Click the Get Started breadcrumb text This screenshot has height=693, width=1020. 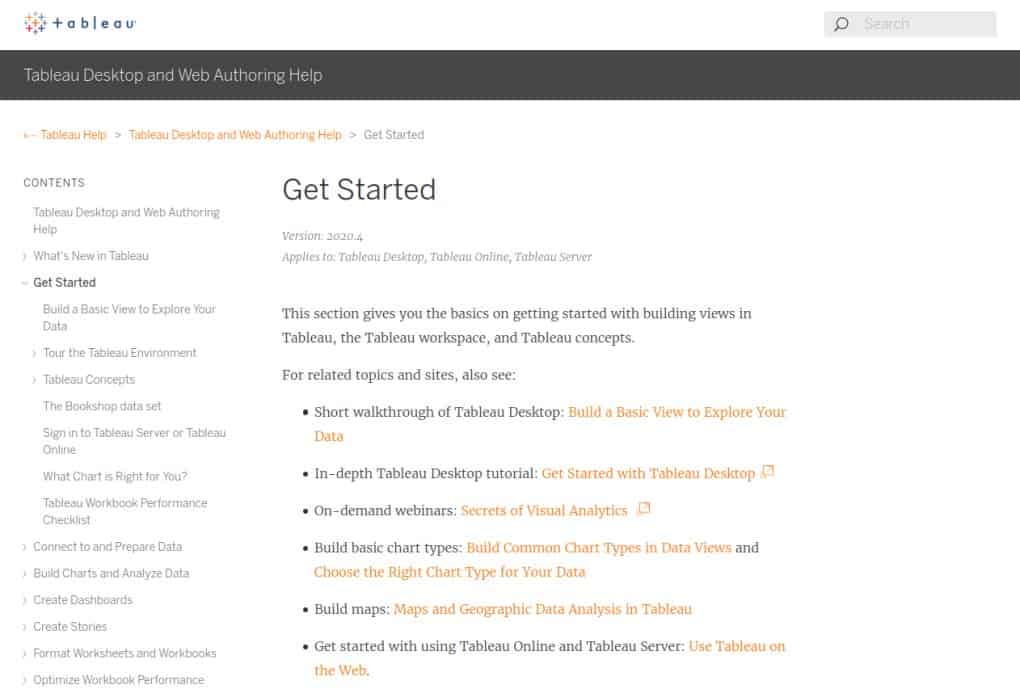pyautogui.click(x=394, y=135)
